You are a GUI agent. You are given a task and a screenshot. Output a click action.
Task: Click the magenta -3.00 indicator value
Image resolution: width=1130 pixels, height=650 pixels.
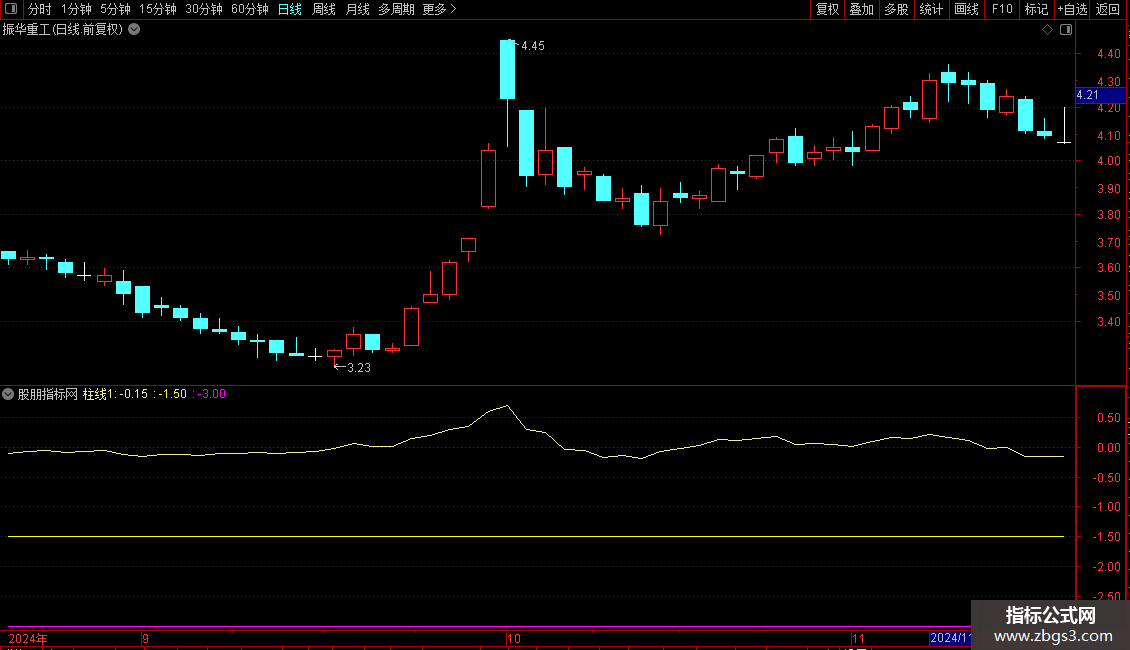pos(209,394)
